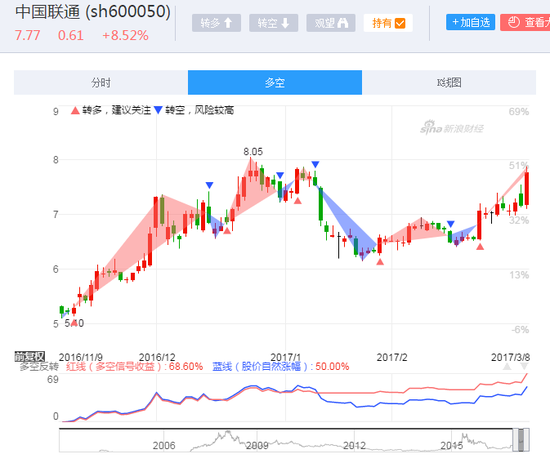
Task: Click the 2006 point on overview timeline
Action: pos(164,445)
